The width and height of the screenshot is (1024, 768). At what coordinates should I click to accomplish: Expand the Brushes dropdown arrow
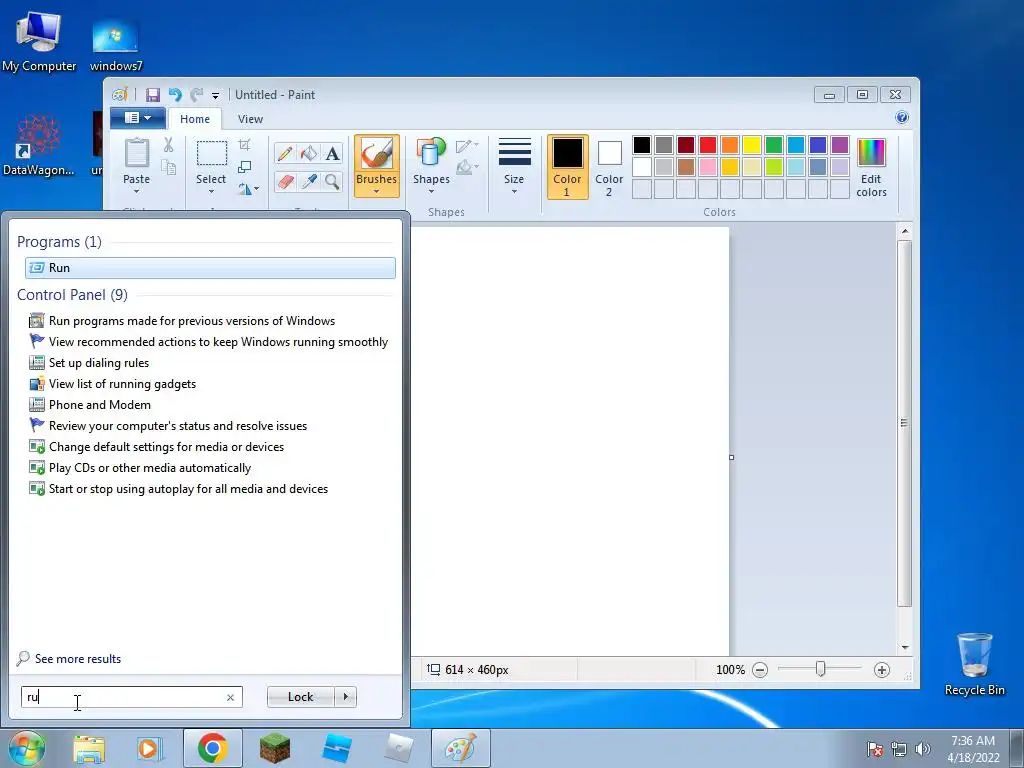tap(377, 191)
